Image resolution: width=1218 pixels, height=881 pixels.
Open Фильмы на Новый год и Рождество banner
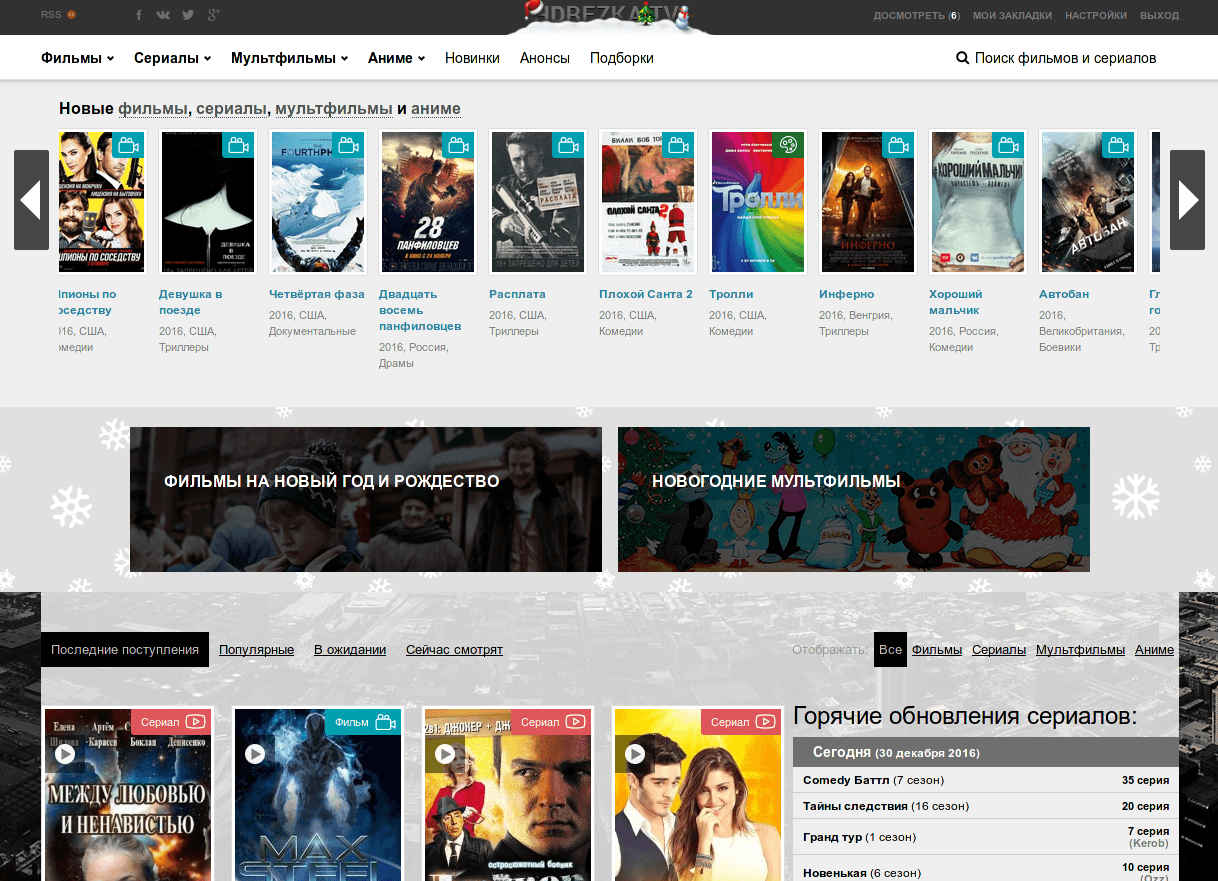pos(366,499)
